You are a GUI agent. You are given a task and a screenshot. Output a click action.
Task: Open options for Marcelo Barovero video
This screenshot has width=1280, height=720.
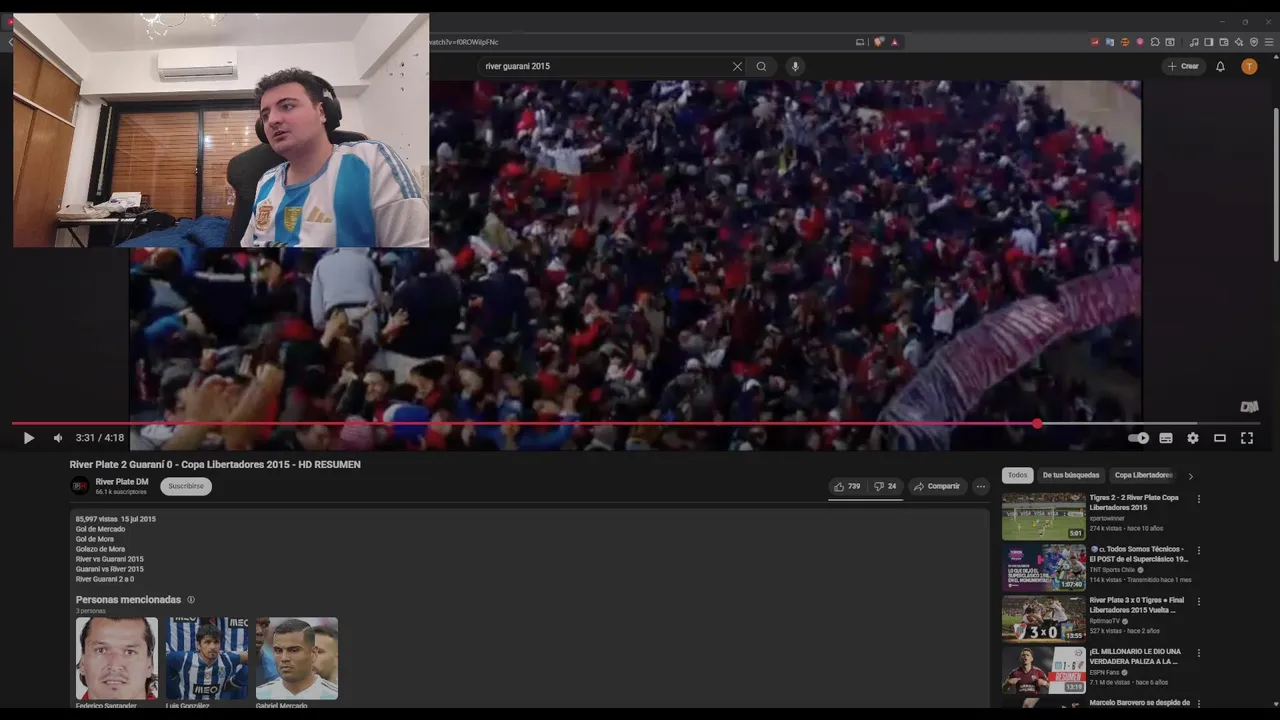click(1199, 704)
